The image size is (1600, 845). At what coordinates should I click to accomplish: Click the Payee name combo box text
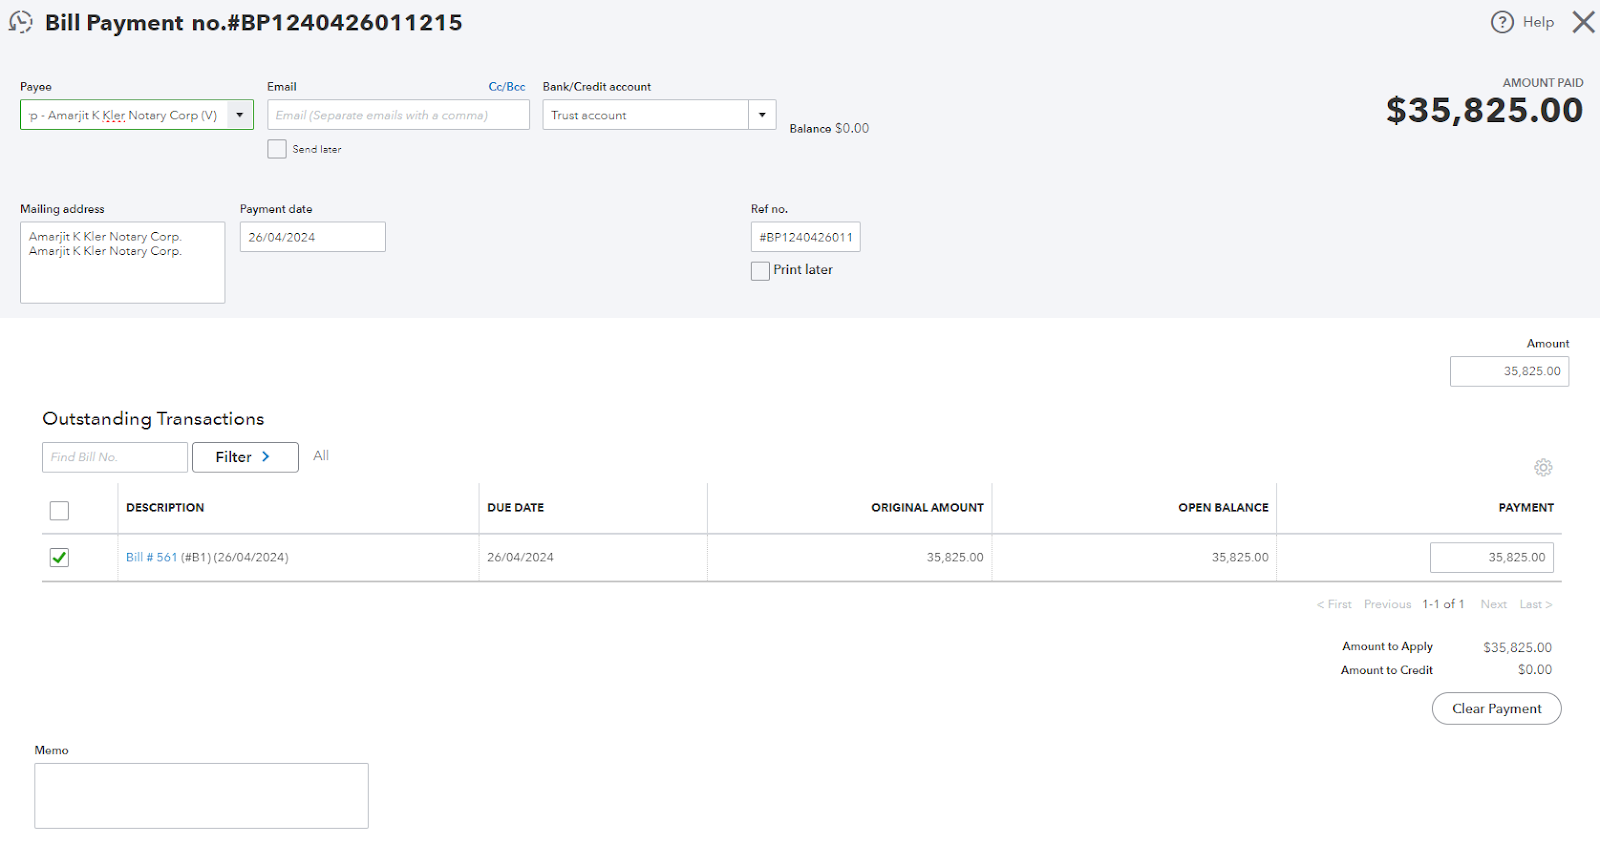124,115
